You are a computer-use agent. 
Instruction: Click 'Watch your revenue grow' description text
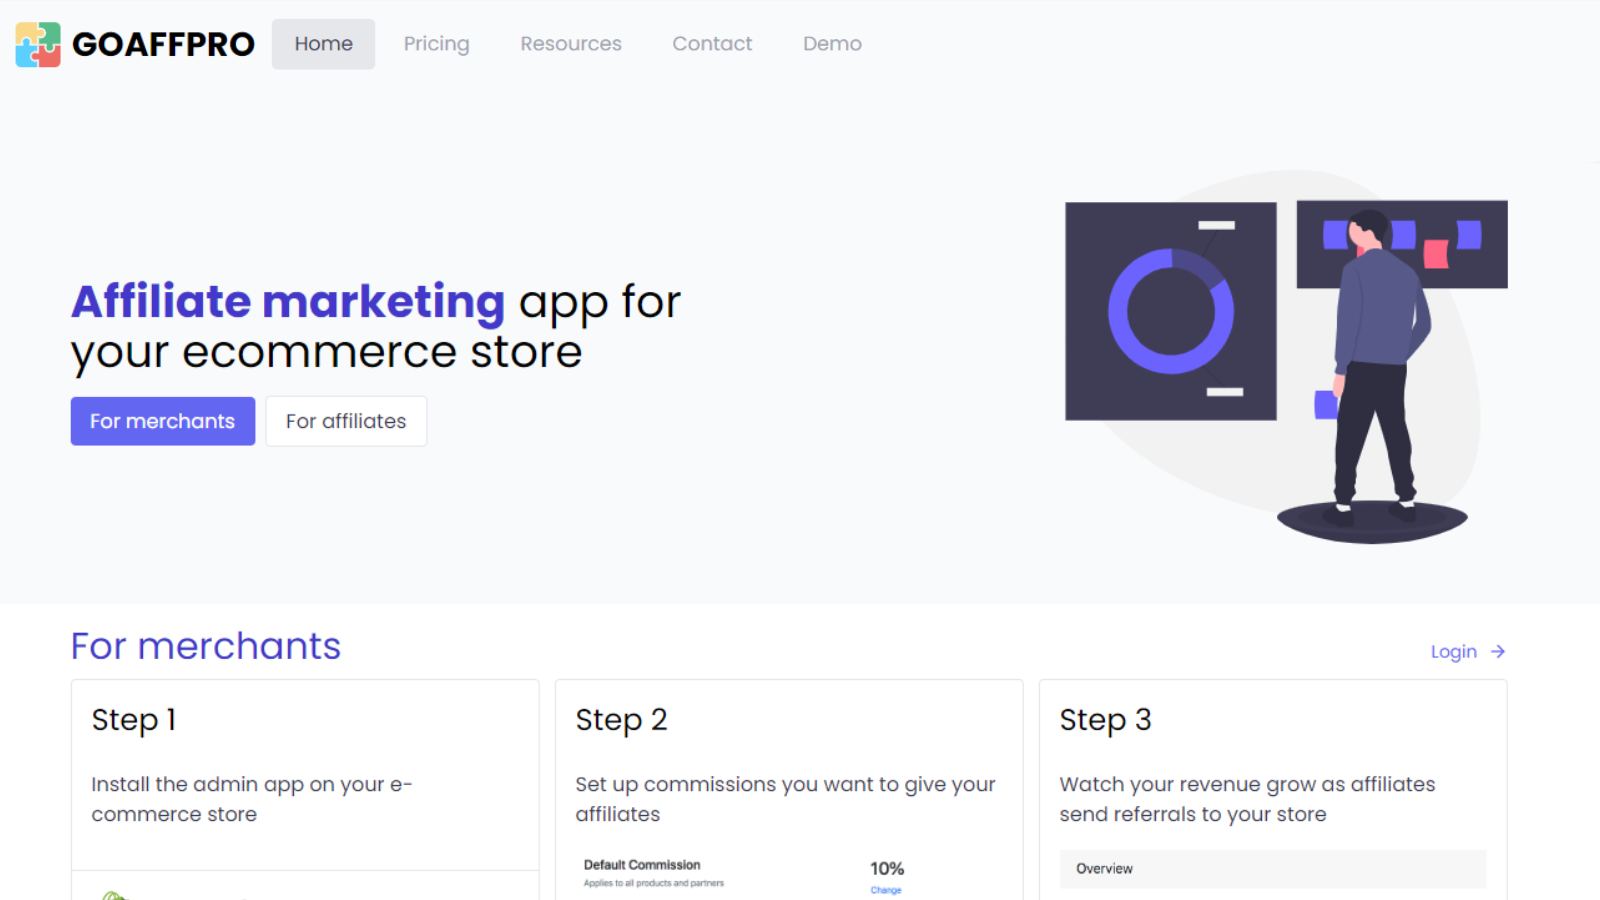pyautogui.click(x=1247, y=799)
